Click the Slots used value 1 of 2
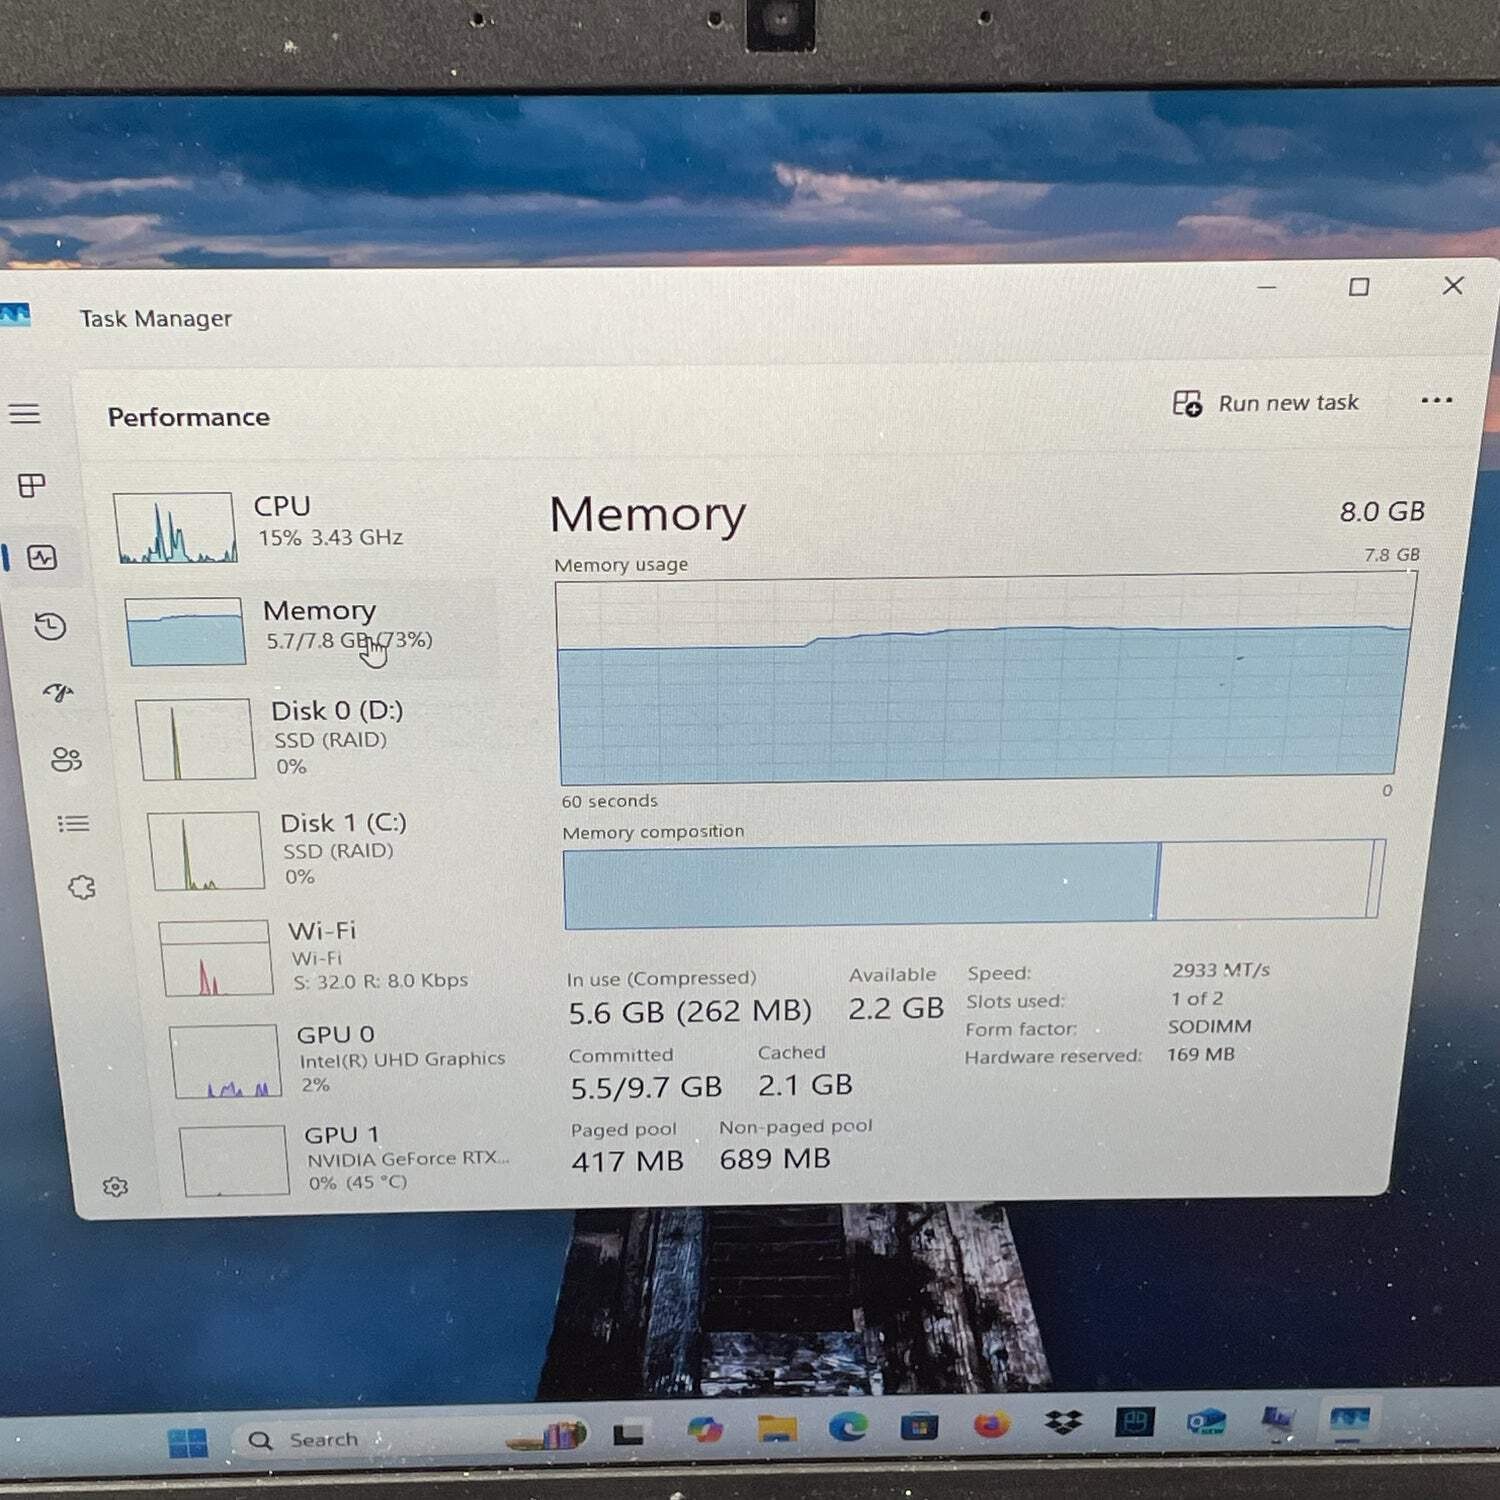This screenshot has height=1500, width=1500. [x=1197, y=998]
